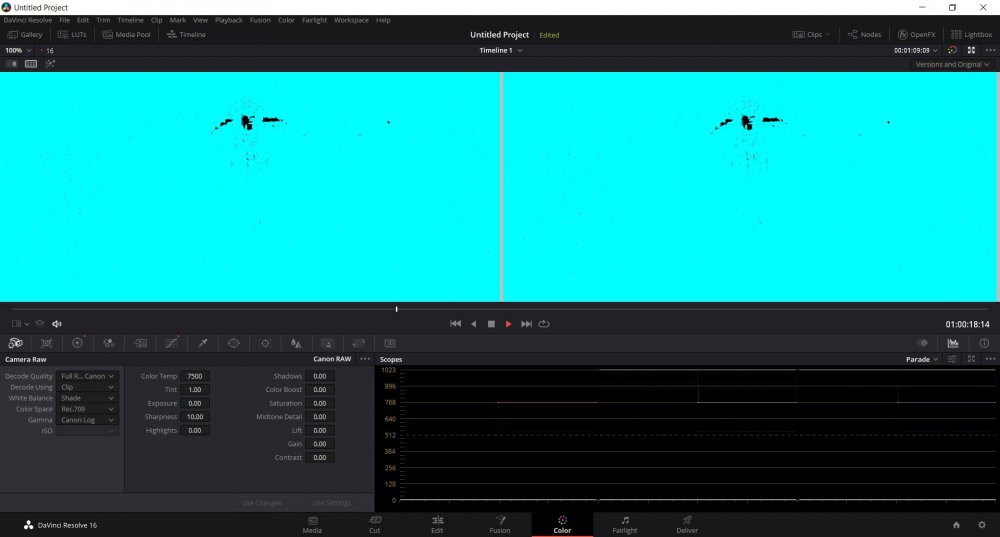
Task: Click the Color Temp value field
Action: 195,376
